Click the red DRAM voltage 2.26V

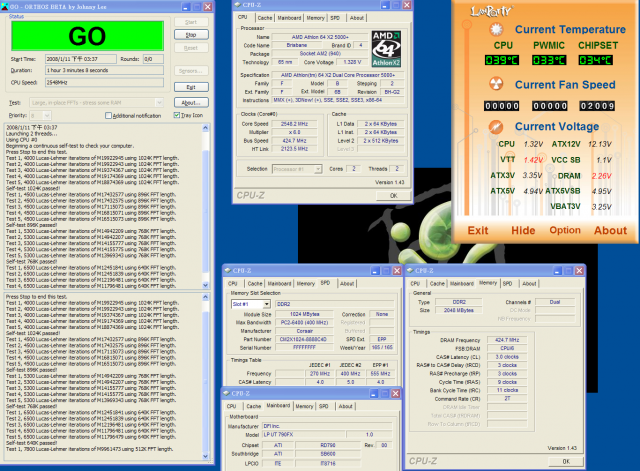(x=602, y=176)
